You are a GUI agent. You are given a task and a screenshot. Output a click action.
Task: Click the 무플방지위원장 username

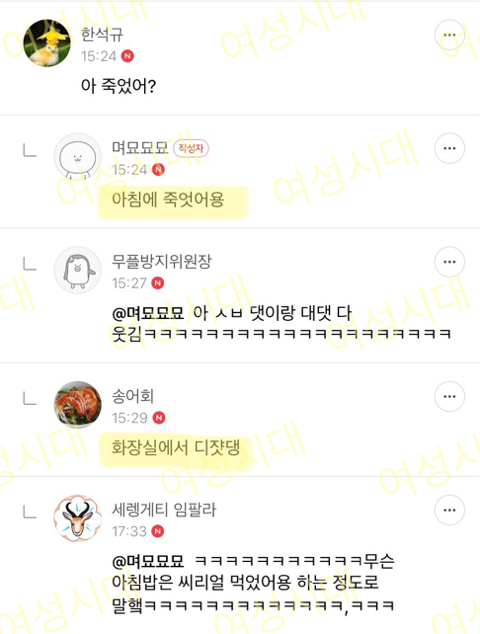click(x=162, y=262)
